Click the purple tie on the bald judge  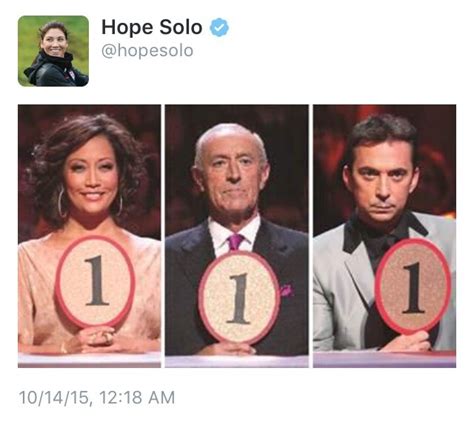(236, 242)
